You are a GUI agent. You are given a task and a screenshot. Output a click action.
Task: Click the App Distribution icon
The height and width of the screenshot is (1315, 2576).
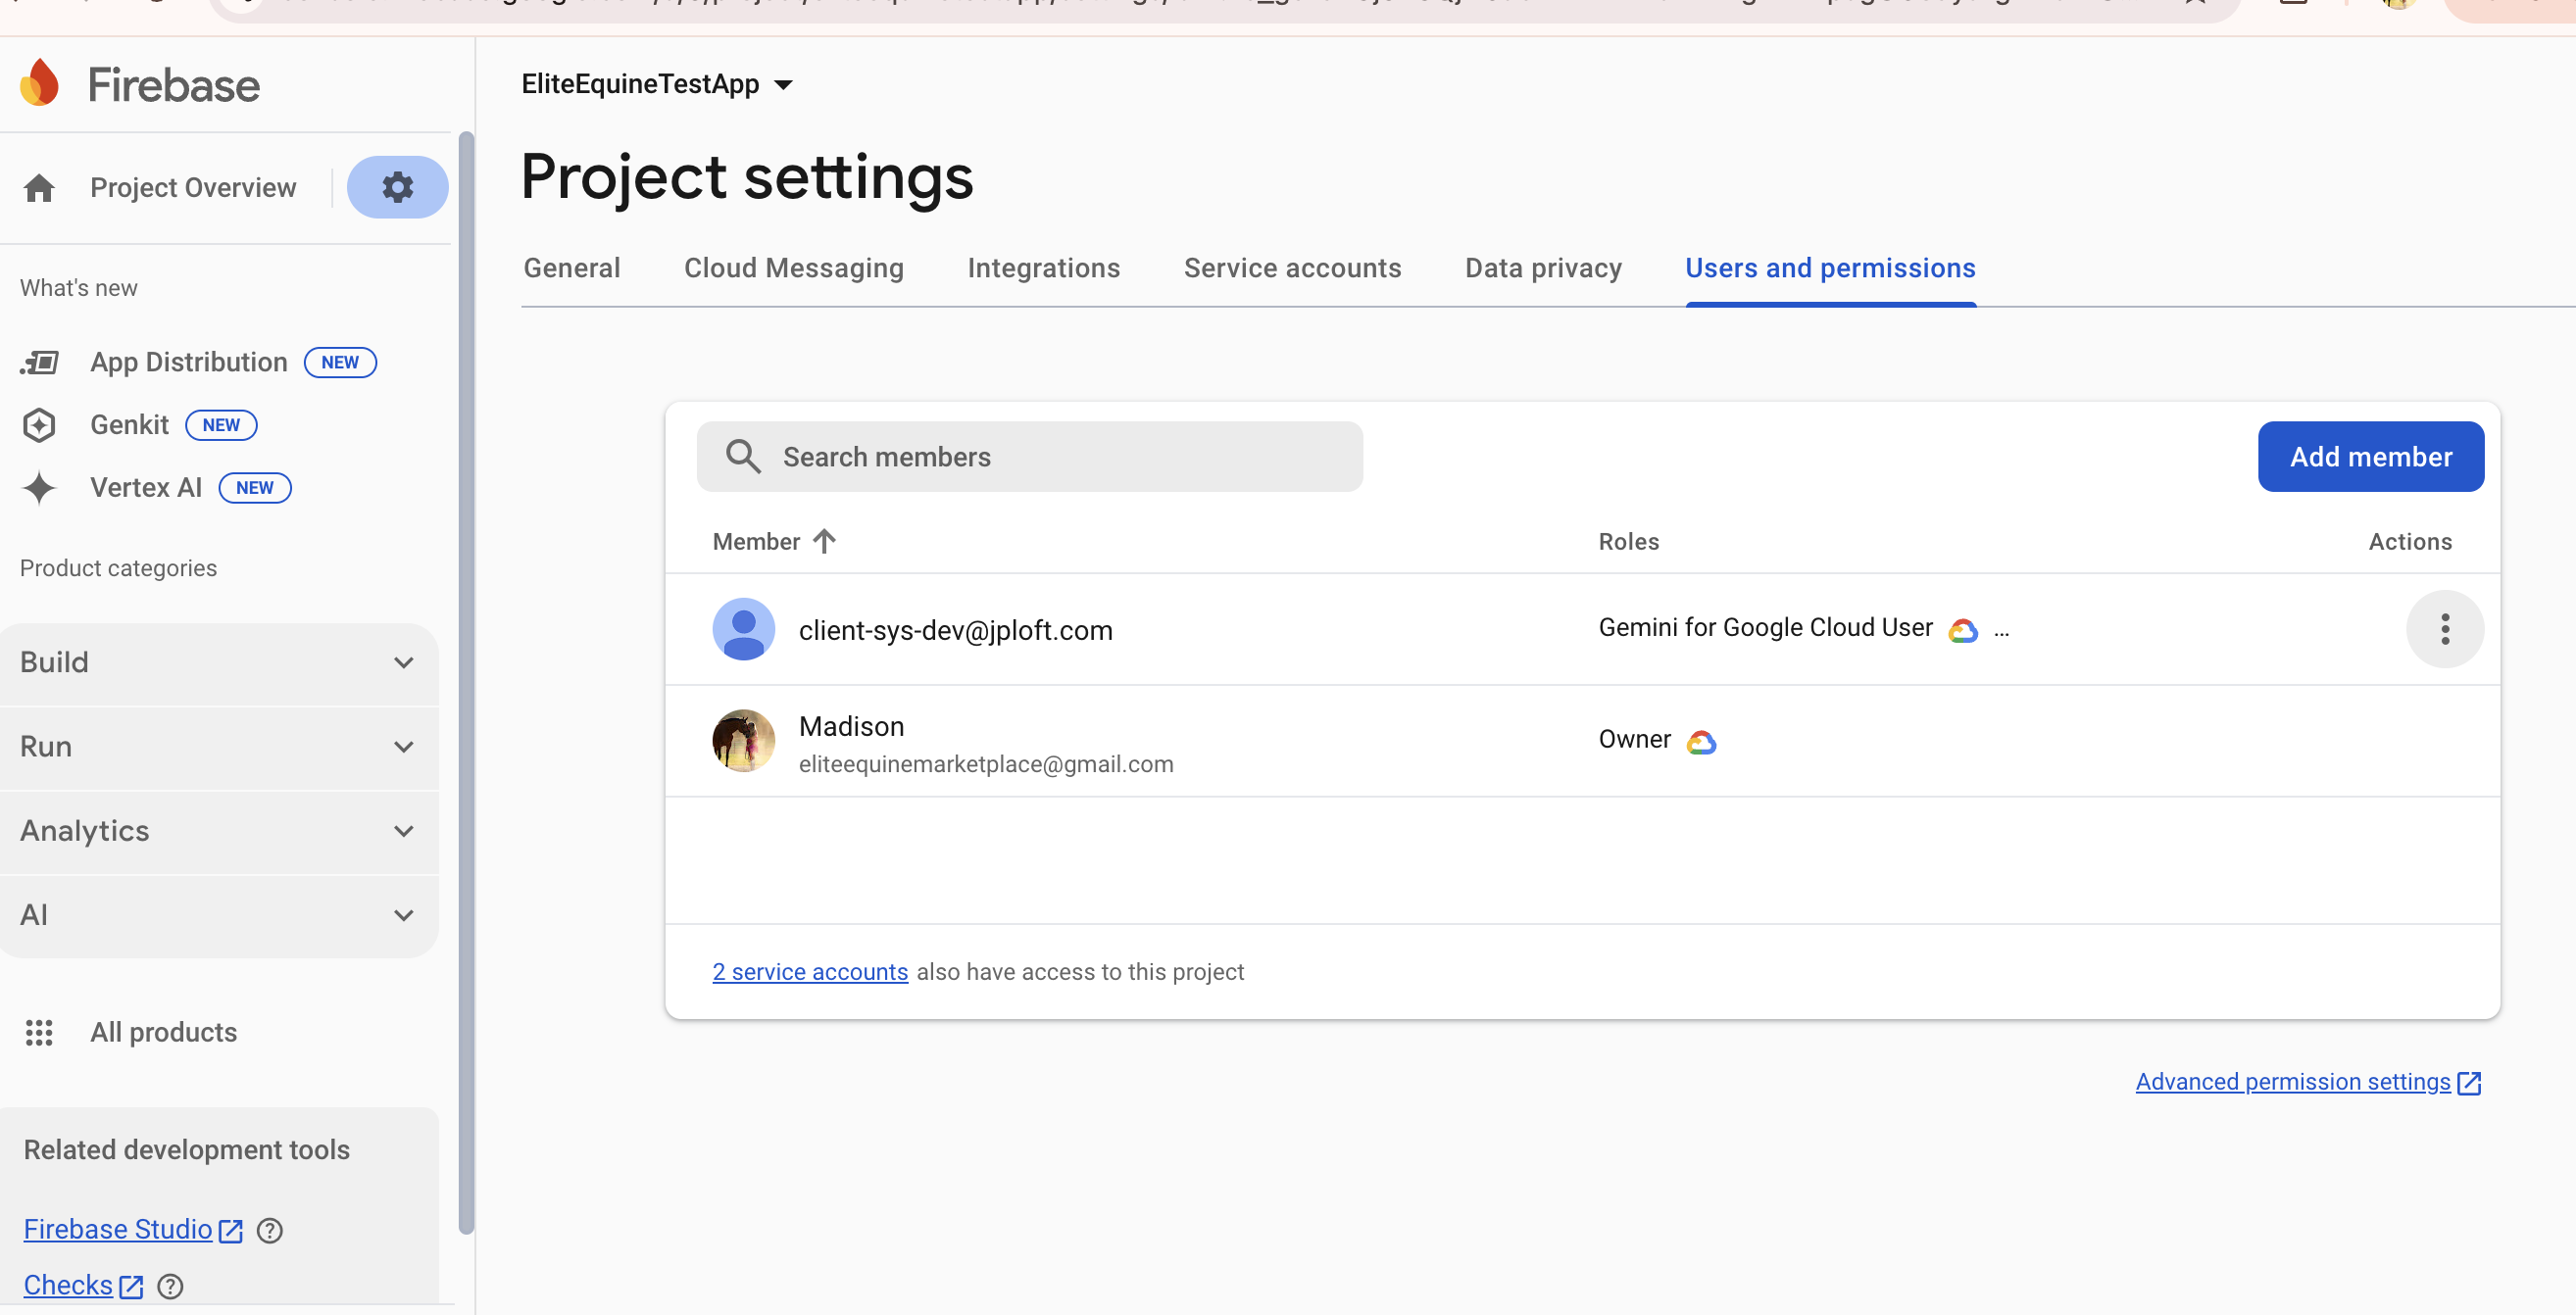[x=39, y=362]
